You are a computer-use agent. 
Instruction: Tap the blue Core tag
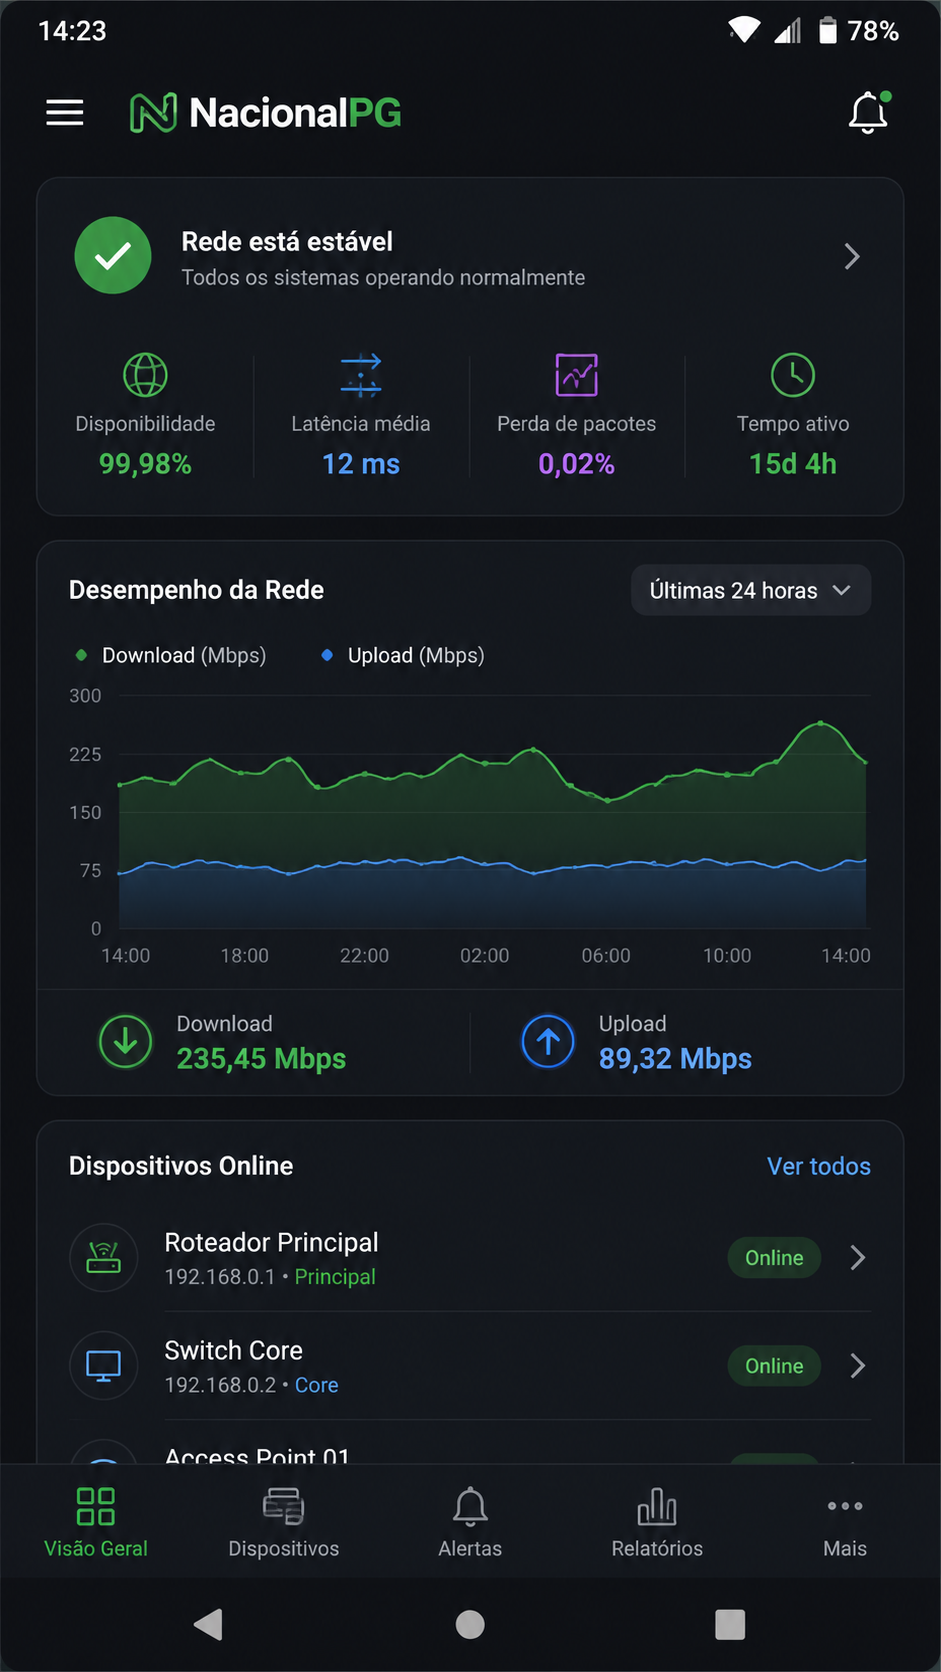click(x=316, y=1385)
